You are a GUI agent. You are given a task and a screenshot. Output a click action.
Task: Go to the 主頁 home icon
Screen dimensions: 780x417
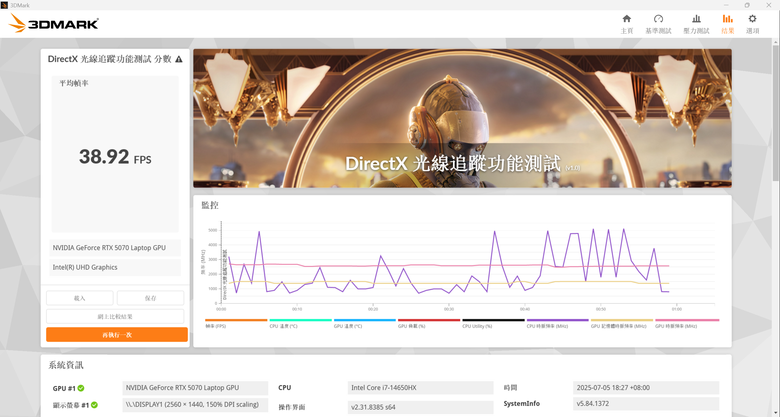click(627, 19)
